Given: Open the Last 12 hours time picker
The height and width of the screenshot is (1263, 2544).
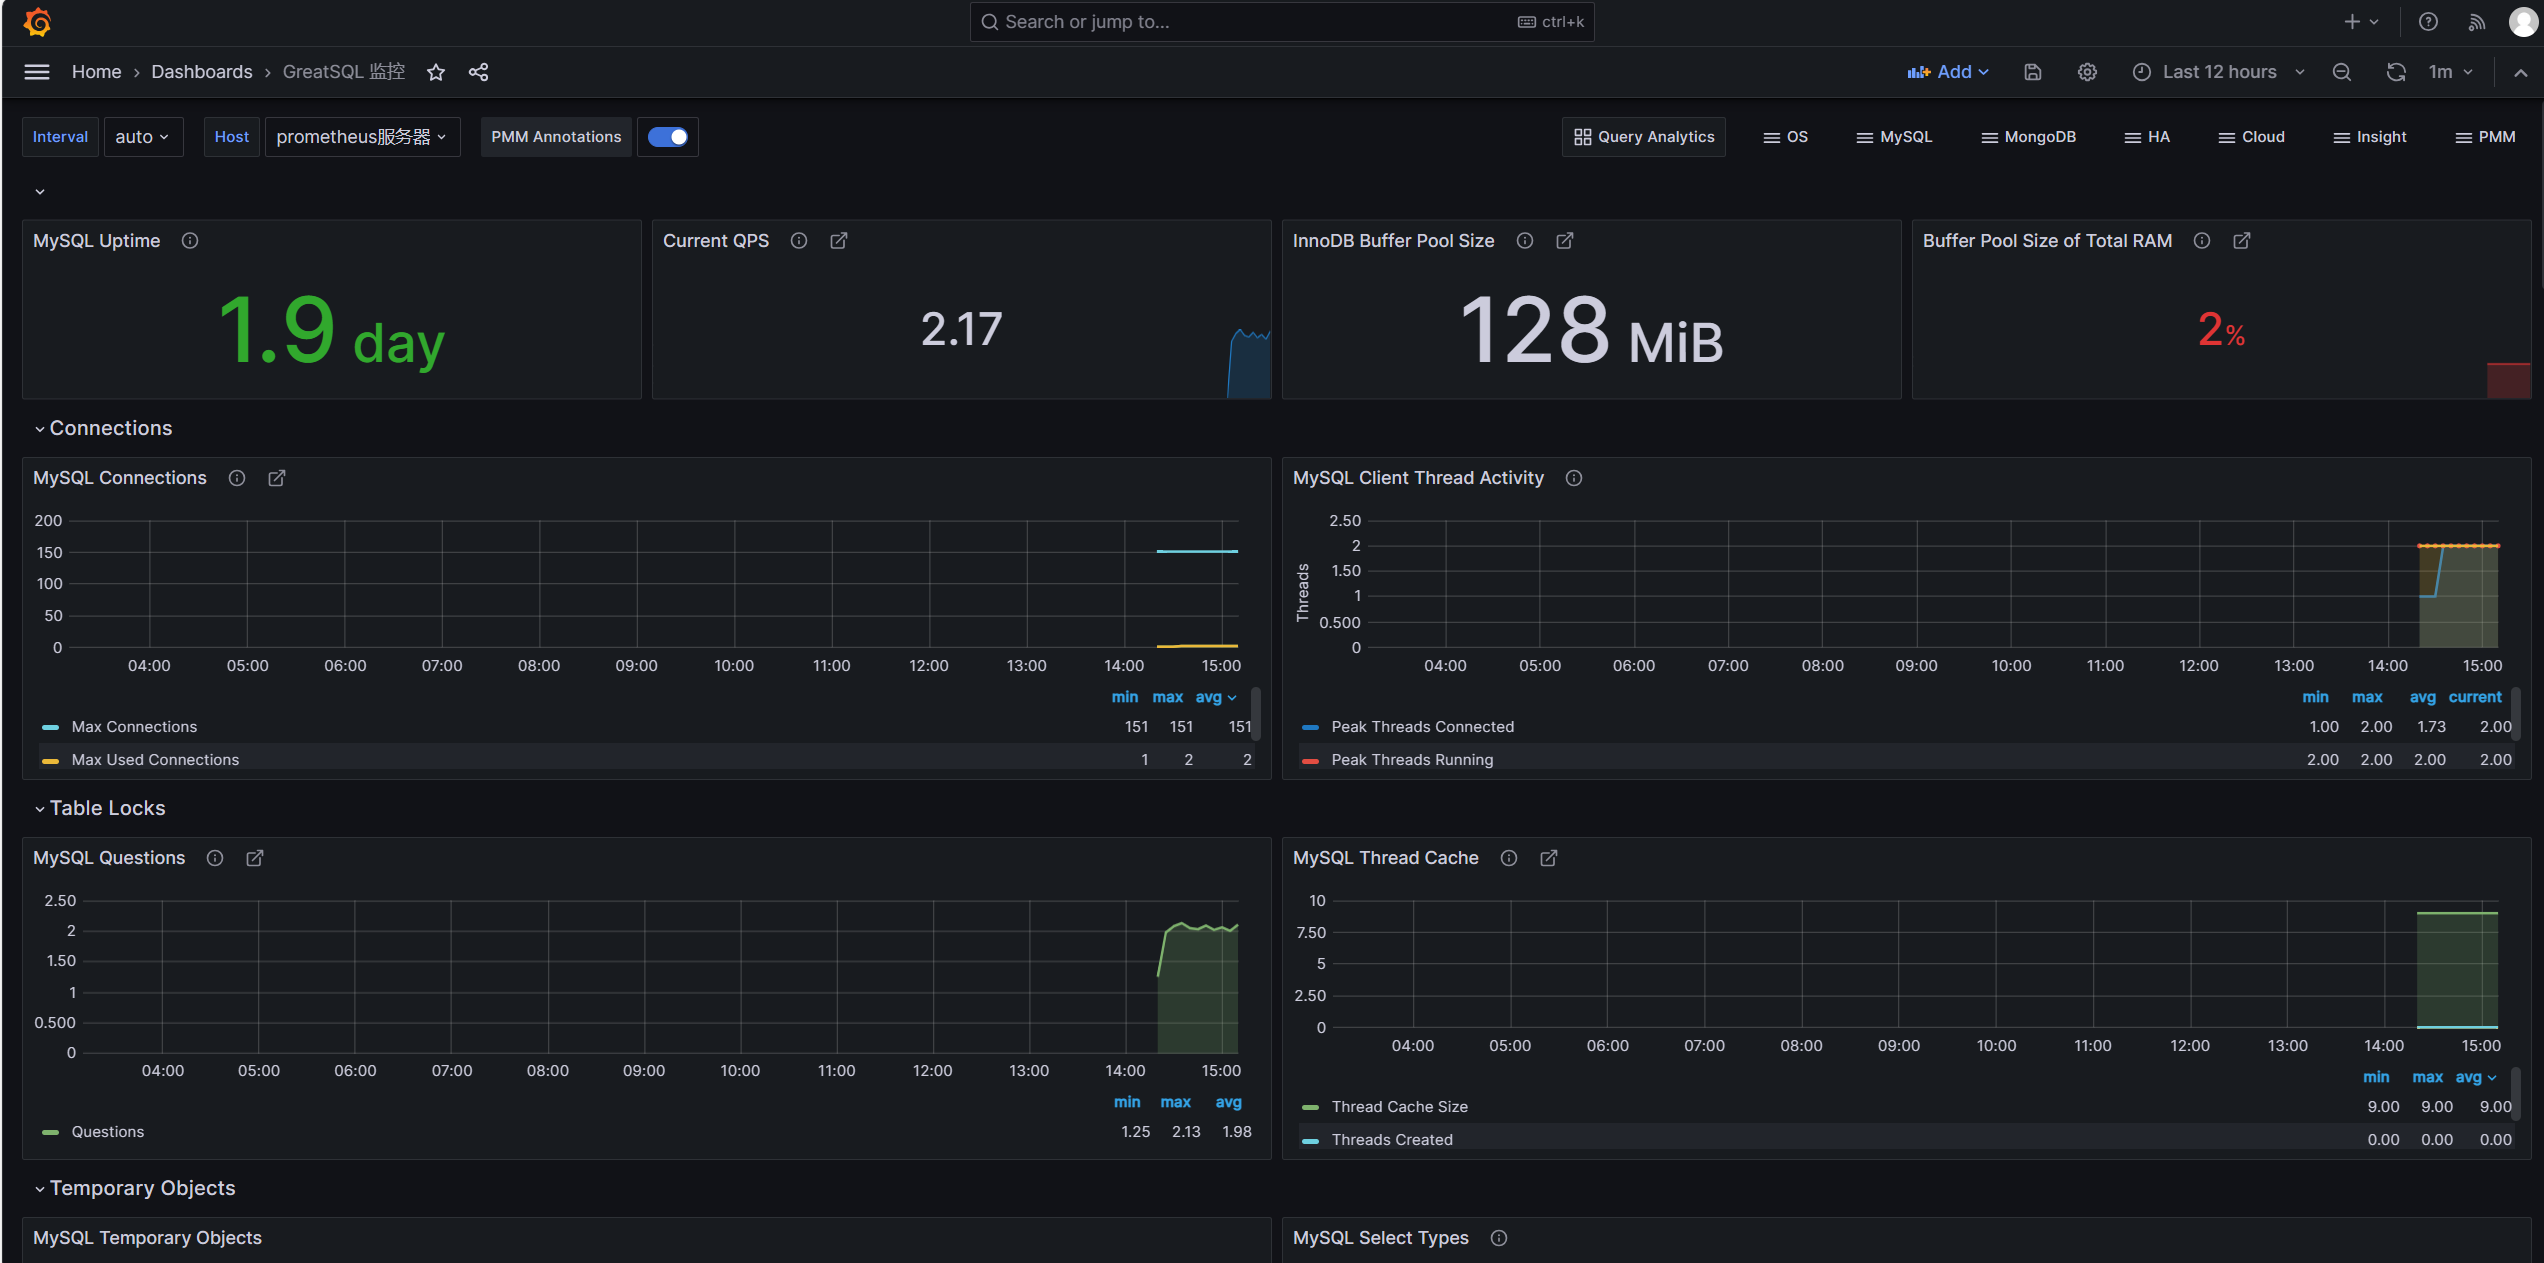Looking at the screenshot, I should click(2219, 72).
